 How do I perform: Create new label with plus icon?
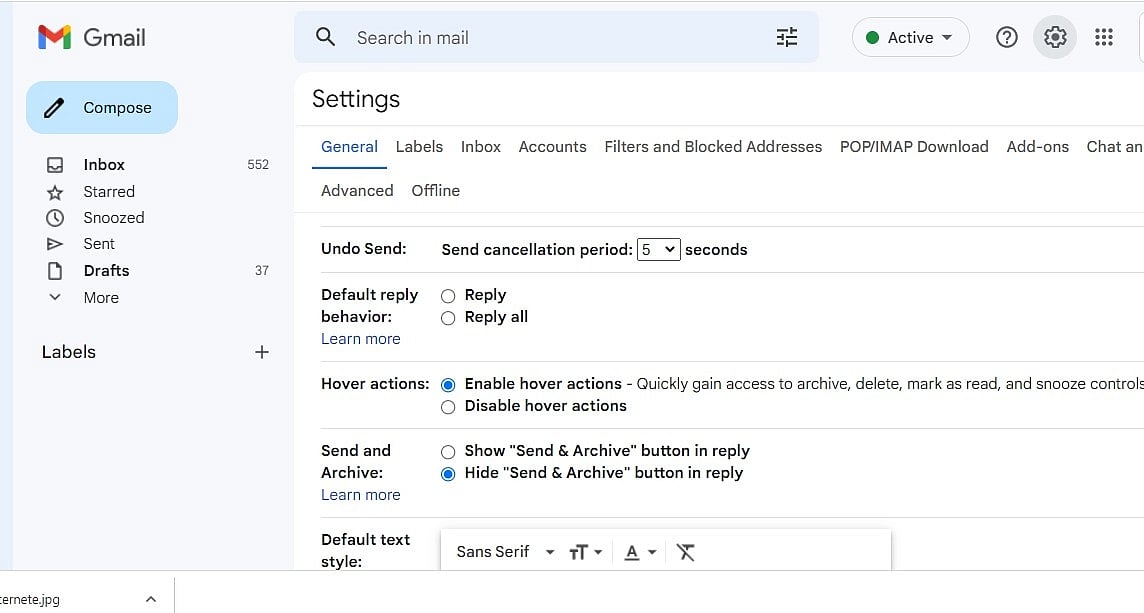[262, 352]
